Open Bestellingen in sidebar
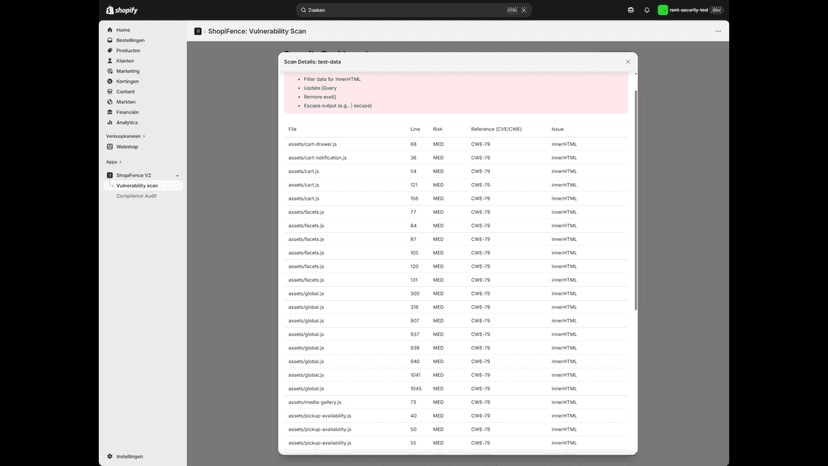Screen dimensions: 828x466 point(130,40)
